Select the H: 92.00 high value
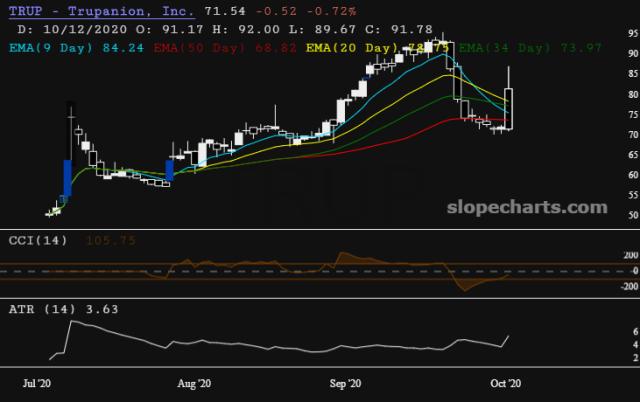 [x=246, y=29]
